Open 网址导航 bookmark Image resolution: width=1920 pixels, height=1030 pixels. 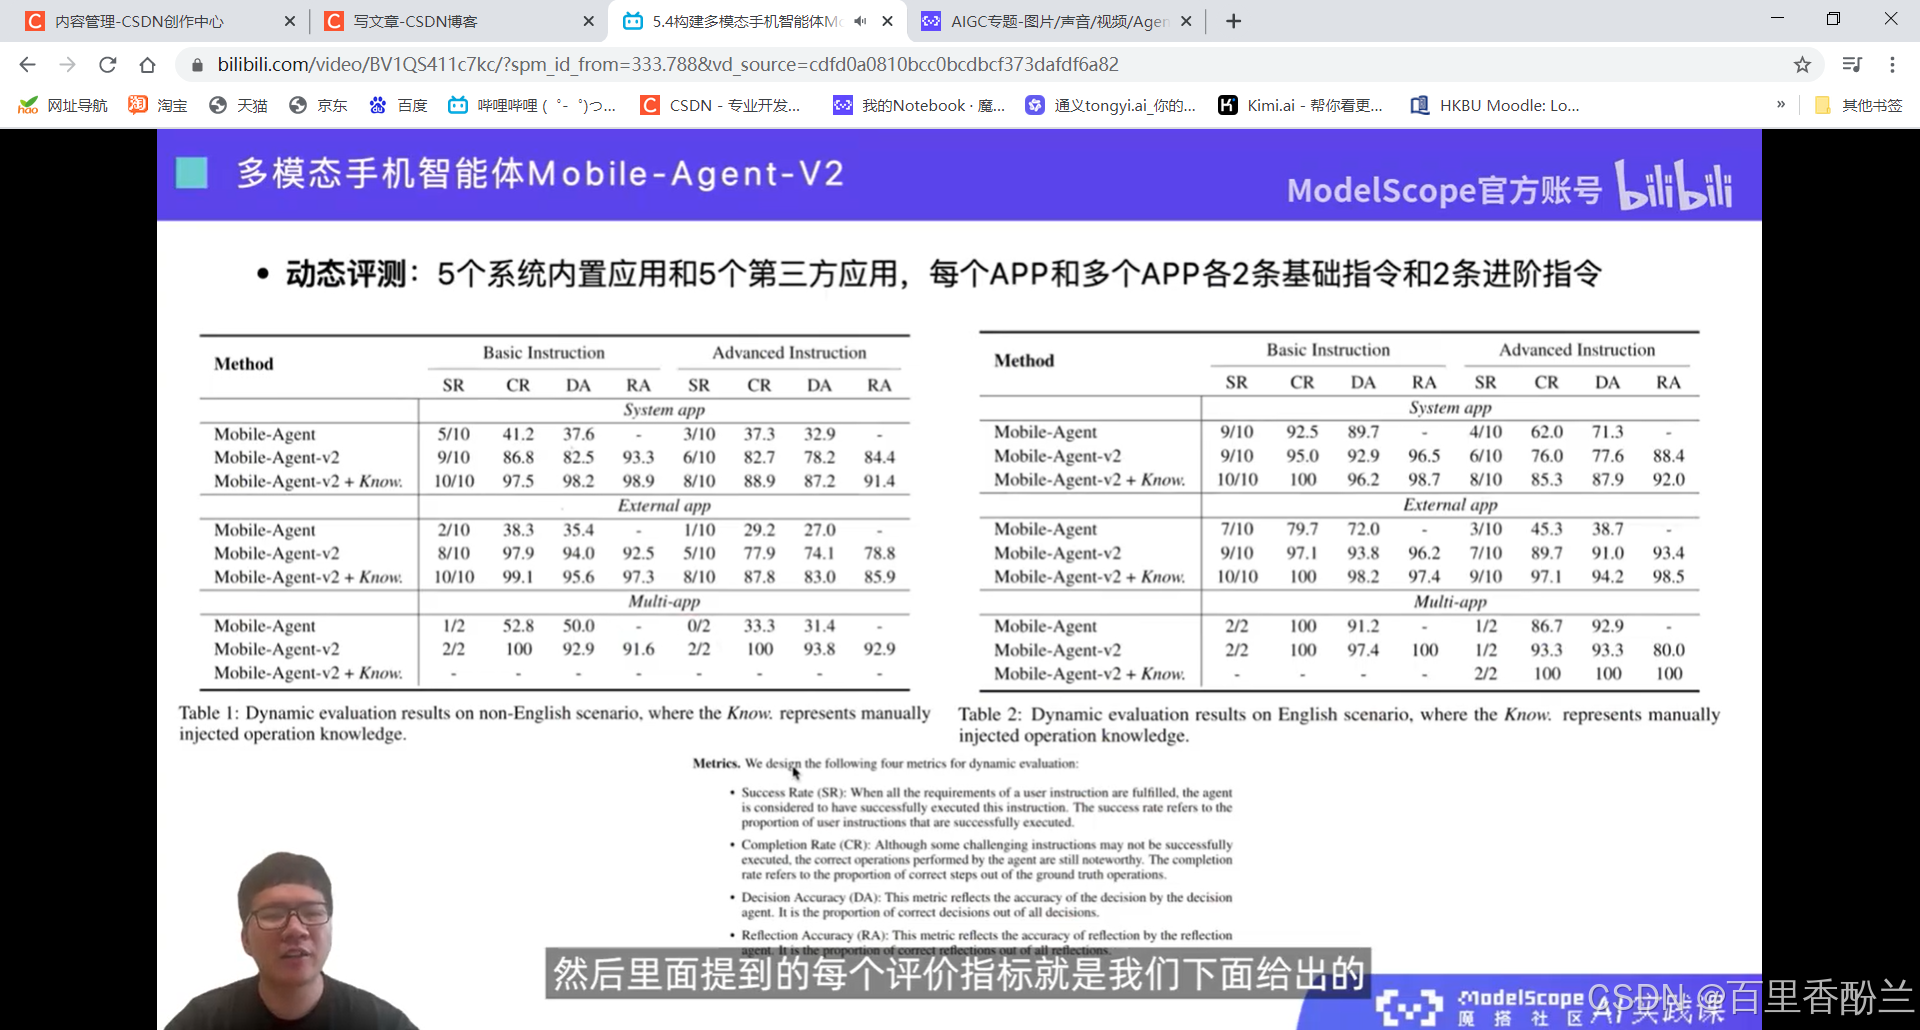click(x=62, y=105)
